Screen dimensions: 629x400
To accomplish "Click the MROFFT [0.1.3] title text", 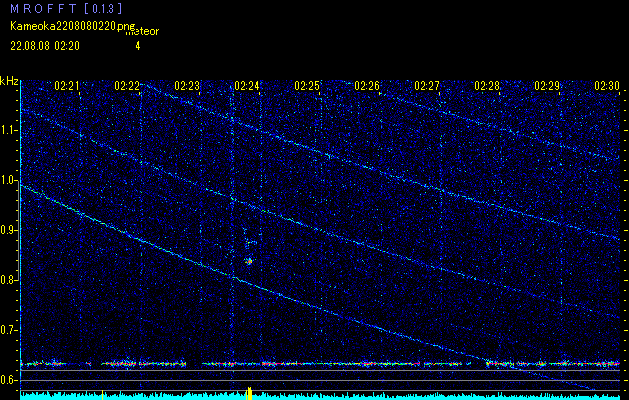I will (67, 9).
